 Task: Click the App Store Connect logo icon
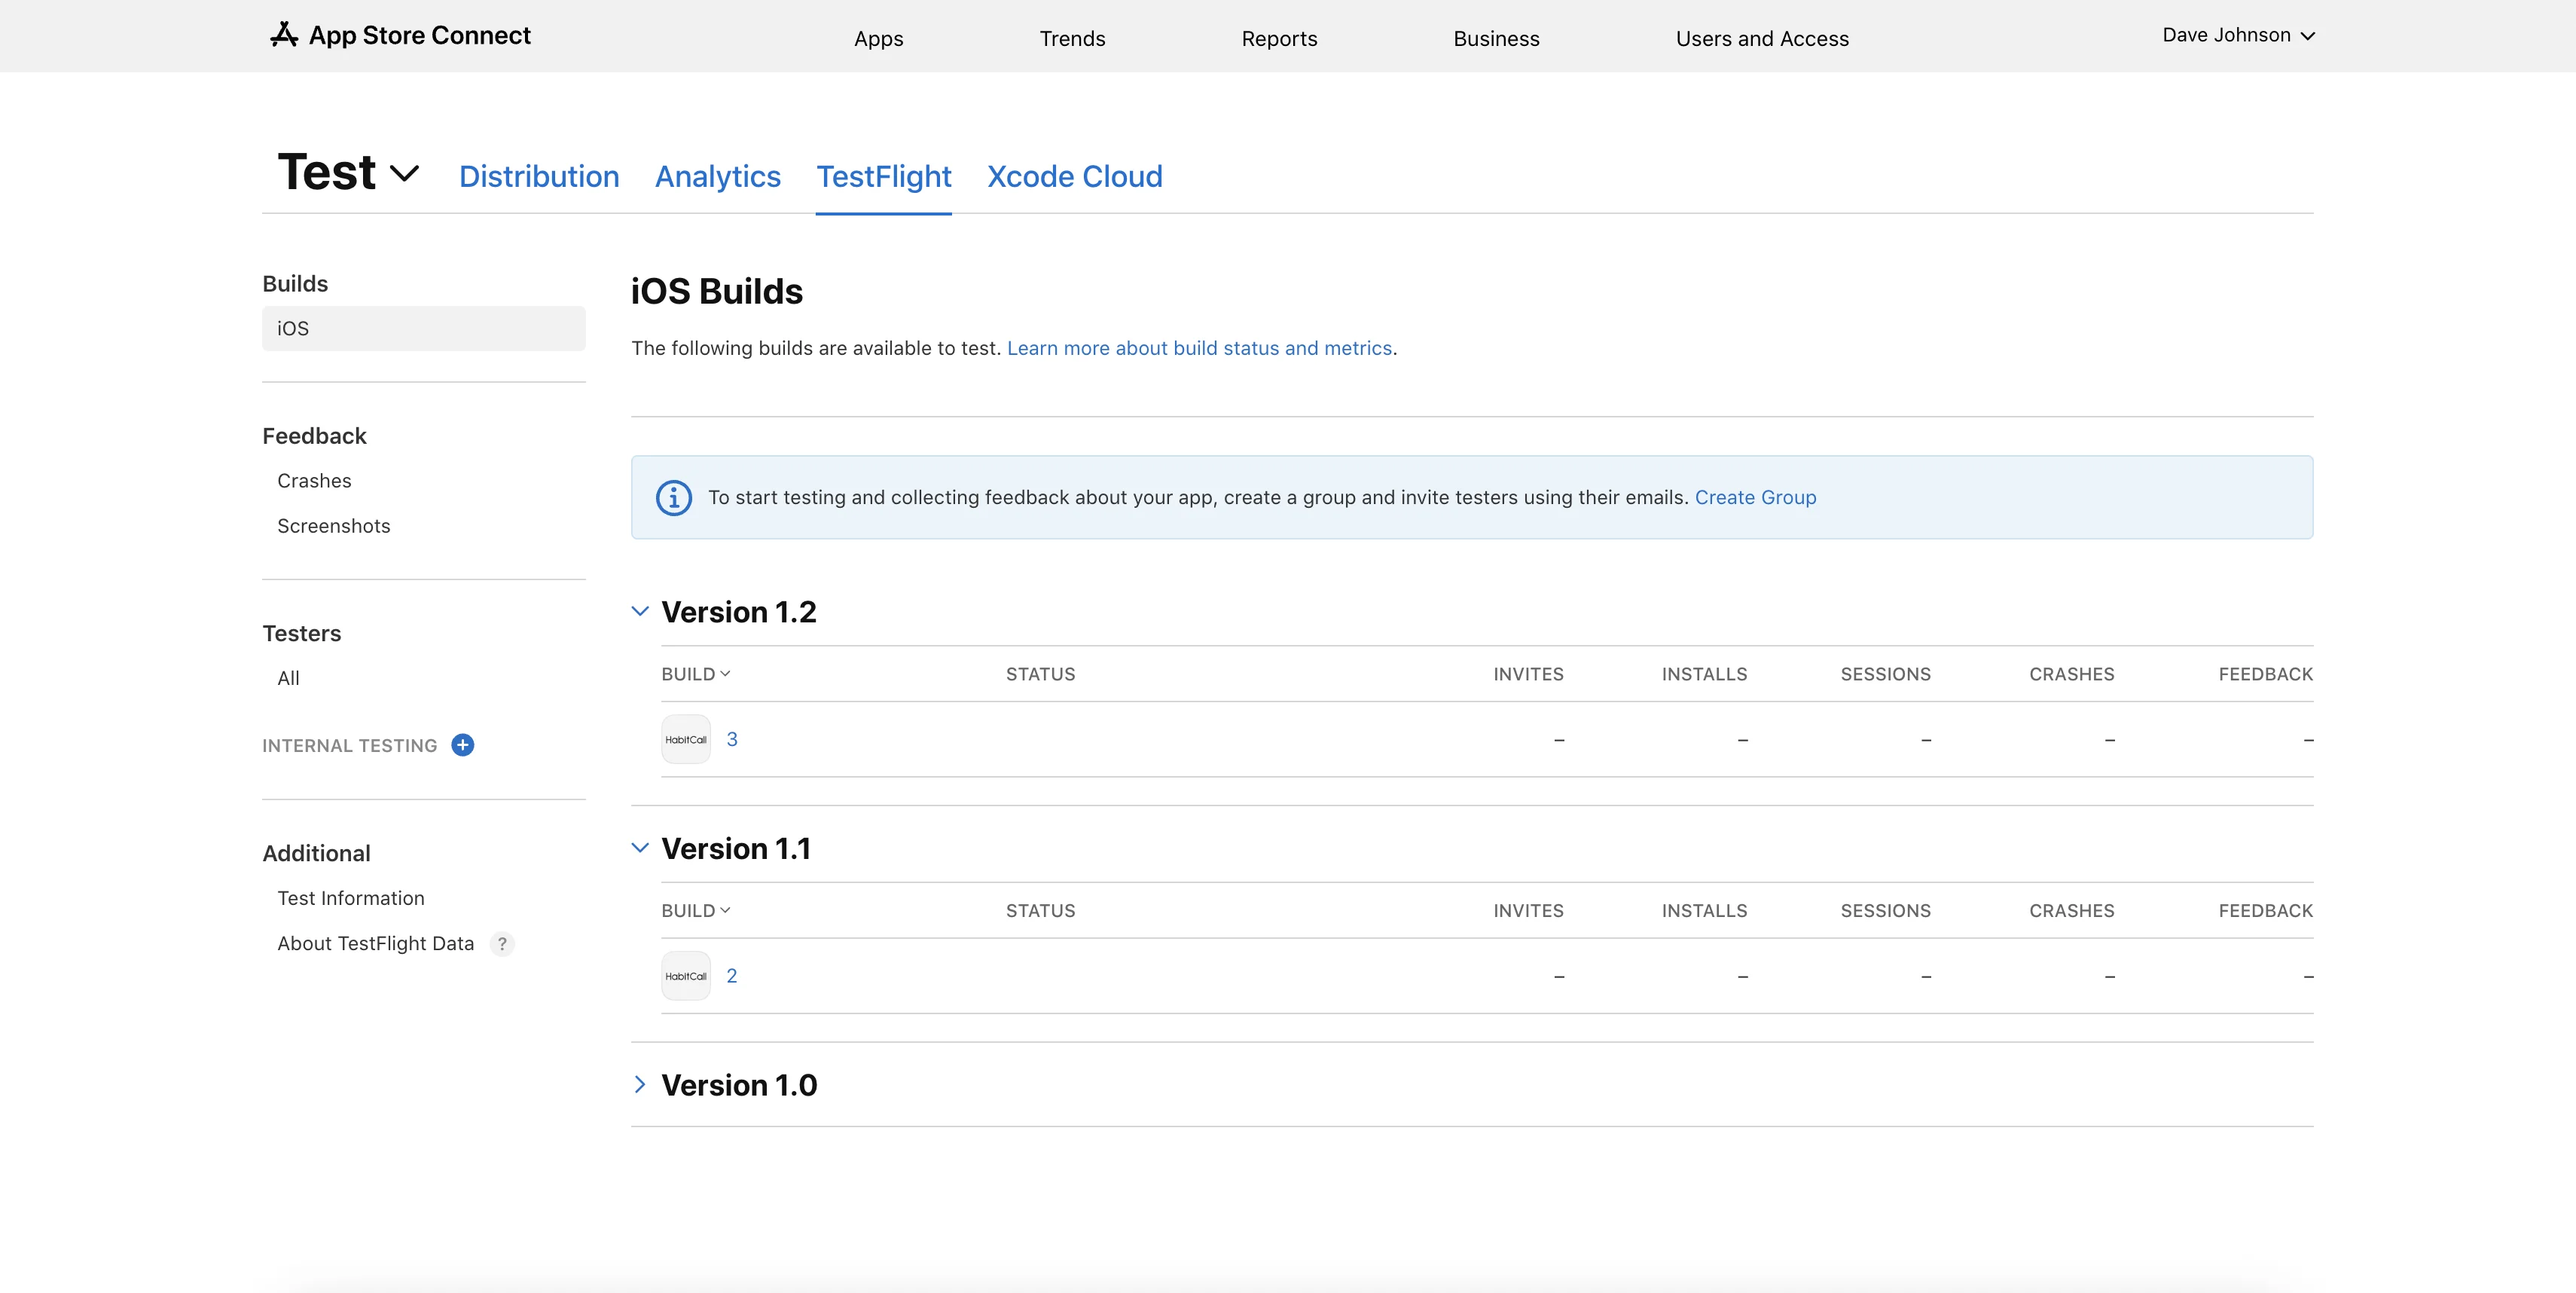click(284, 35)
